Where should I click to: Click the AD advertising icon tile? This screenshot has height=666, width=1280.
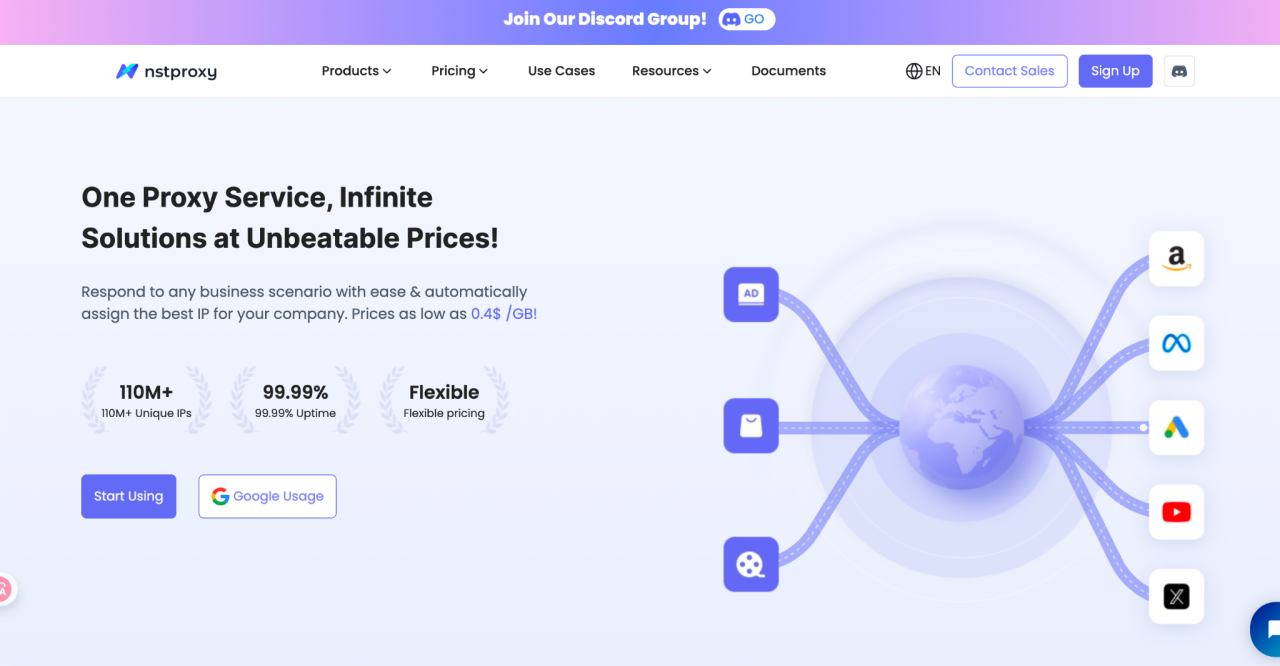(751, 294)
